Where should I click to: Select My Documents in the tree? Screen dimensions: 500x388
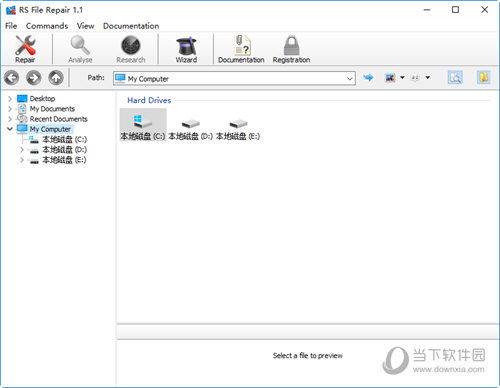point(52,109)
